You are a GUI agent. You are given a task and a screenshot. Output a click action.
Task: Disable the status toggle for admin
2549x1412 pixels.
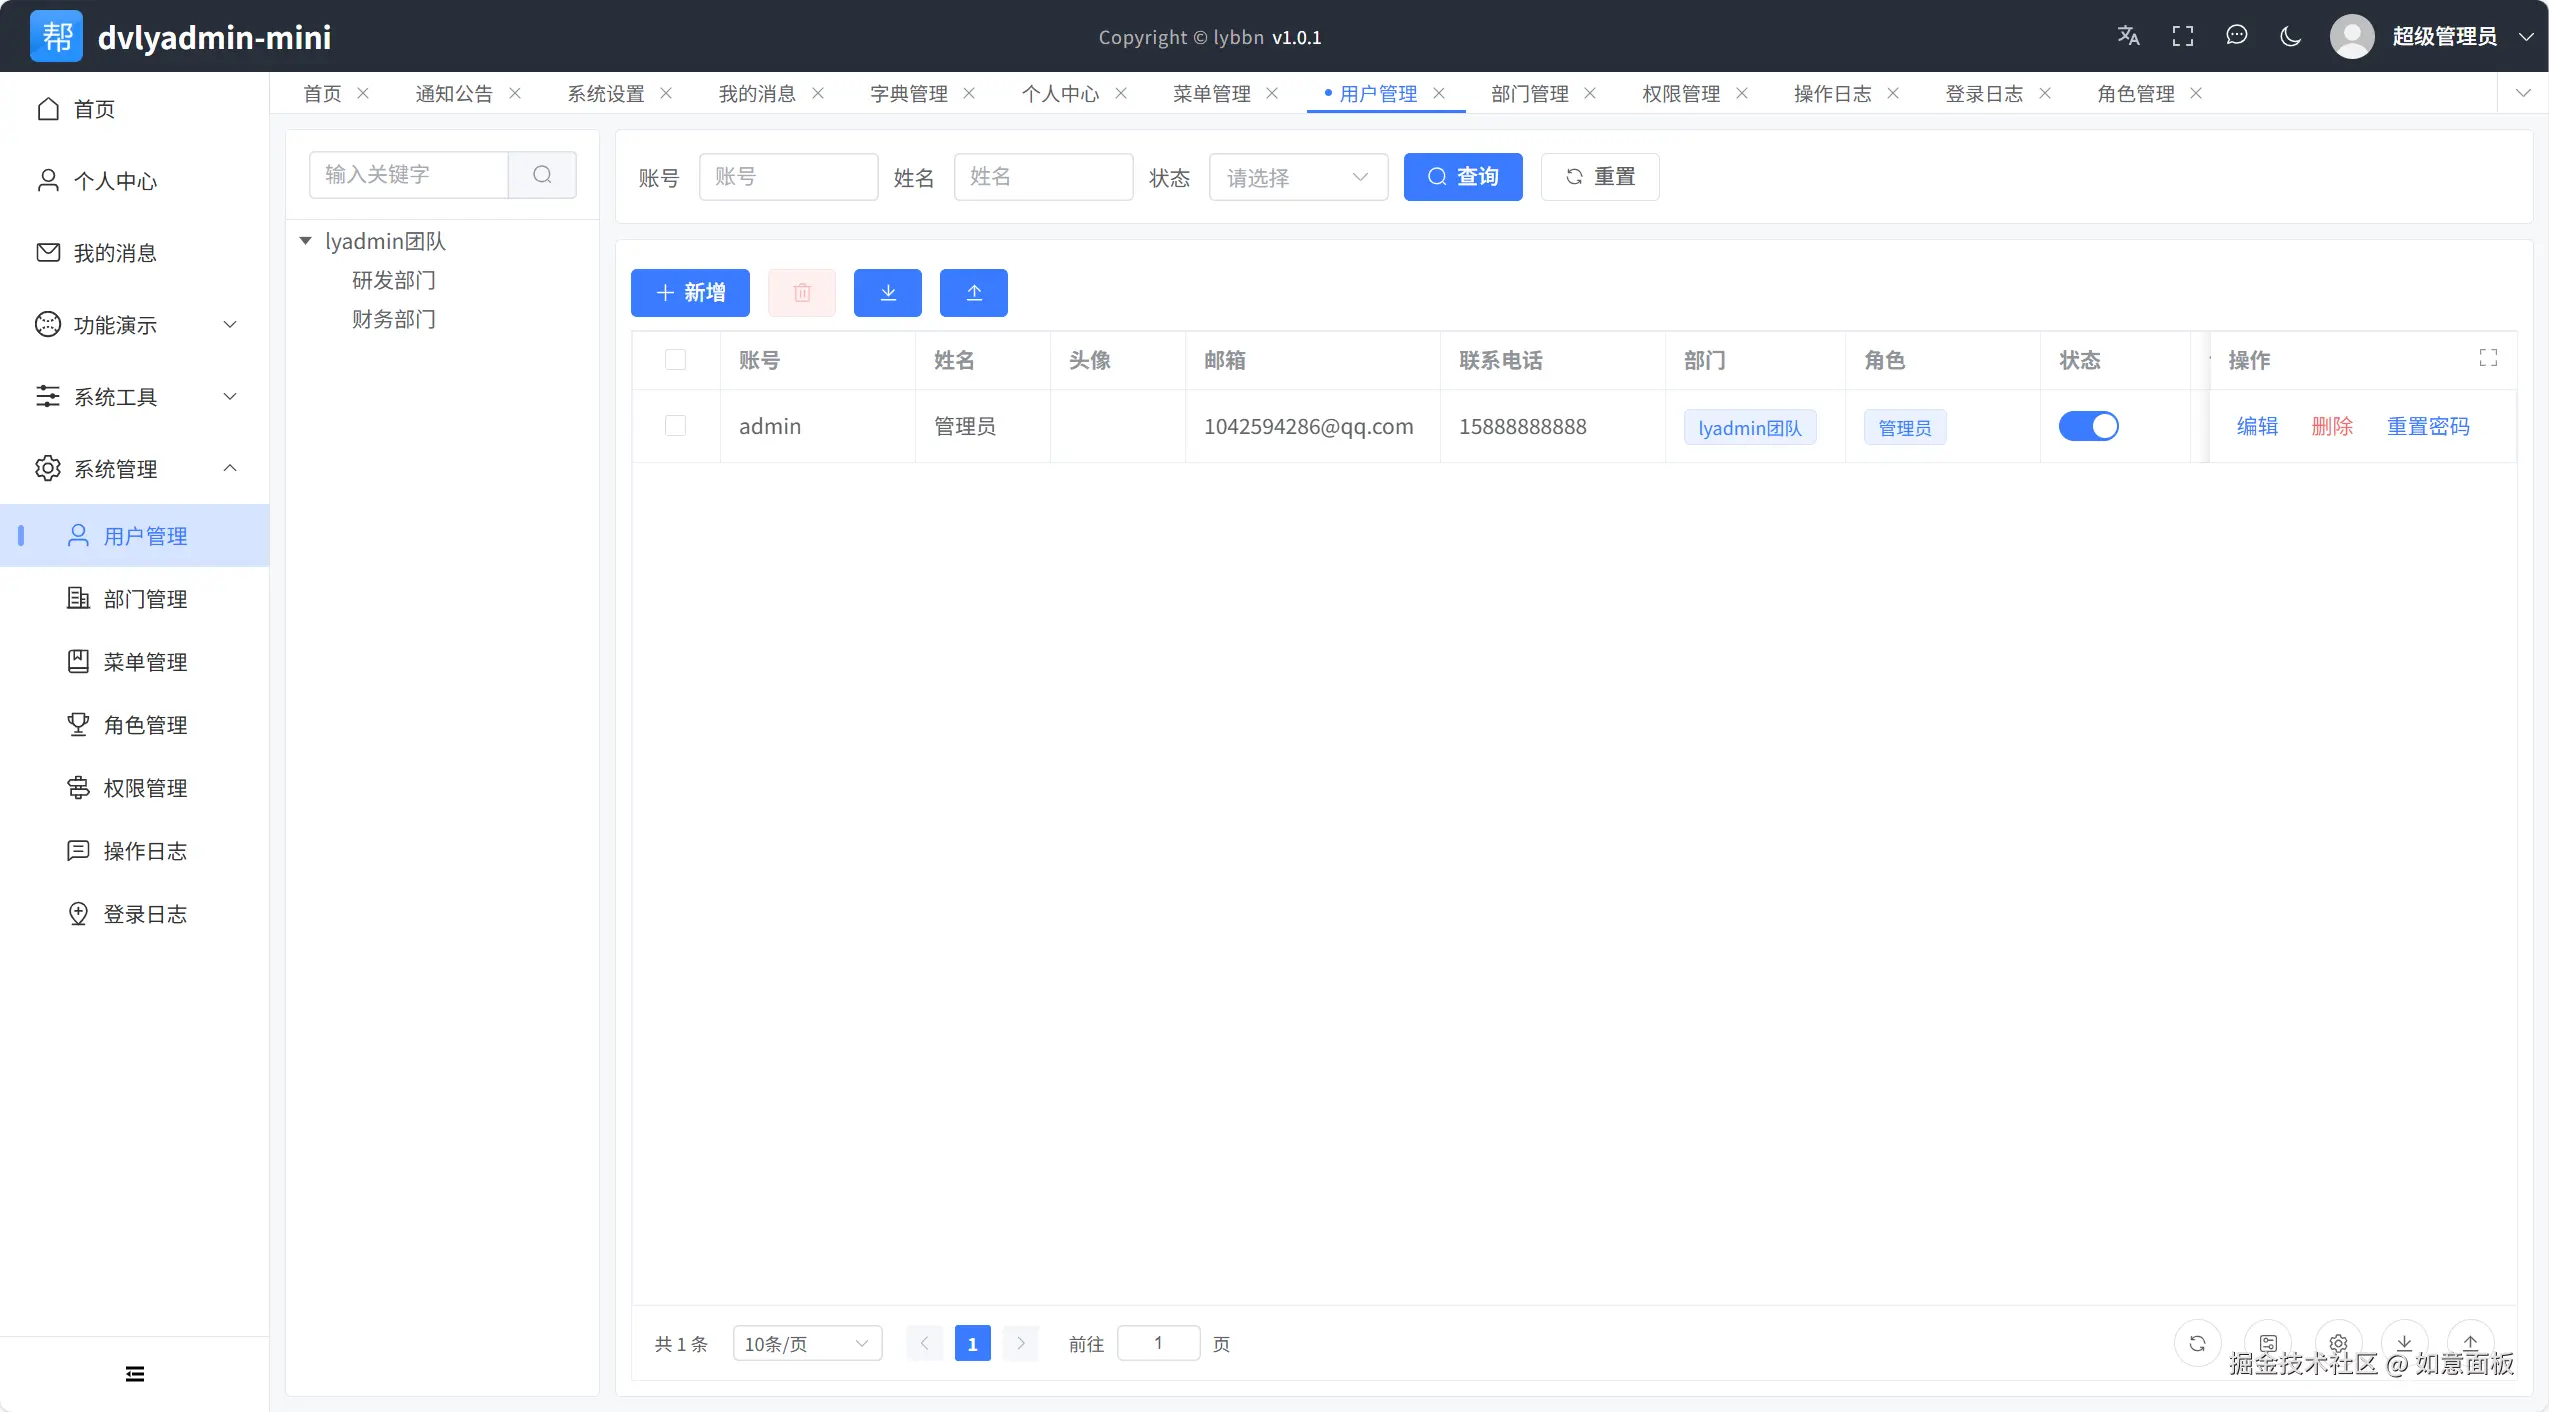[x=2091, y=426]
